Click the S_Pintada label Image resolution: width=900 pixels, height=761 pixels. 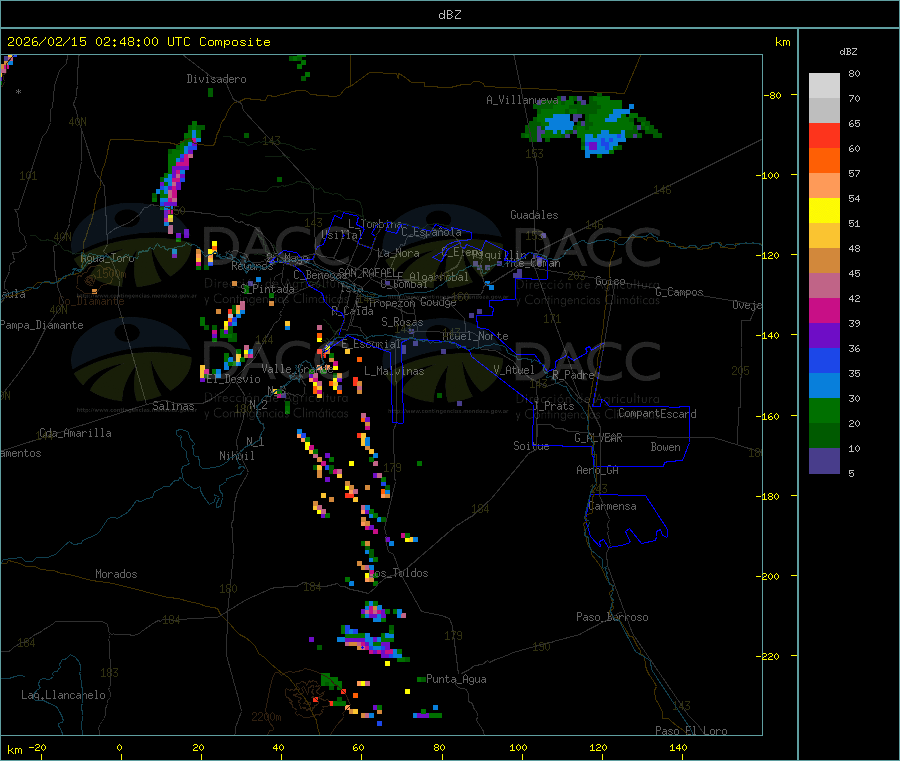coord(267,289)
